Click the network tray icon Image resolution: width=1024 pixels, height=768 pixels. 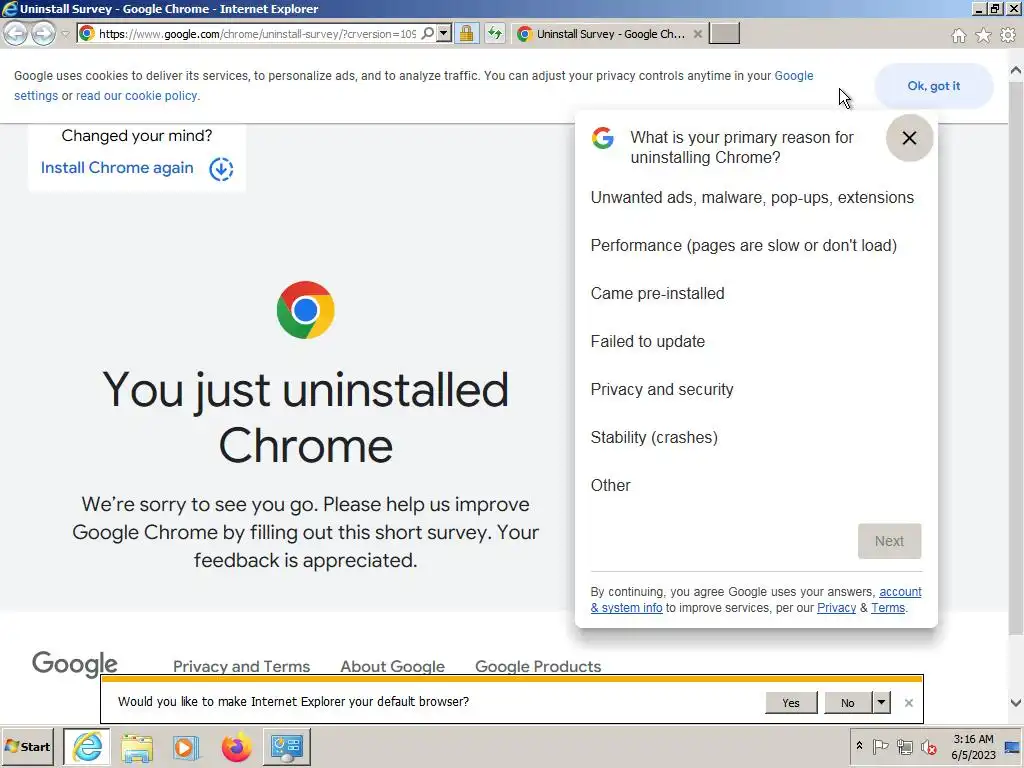(904, 746)
